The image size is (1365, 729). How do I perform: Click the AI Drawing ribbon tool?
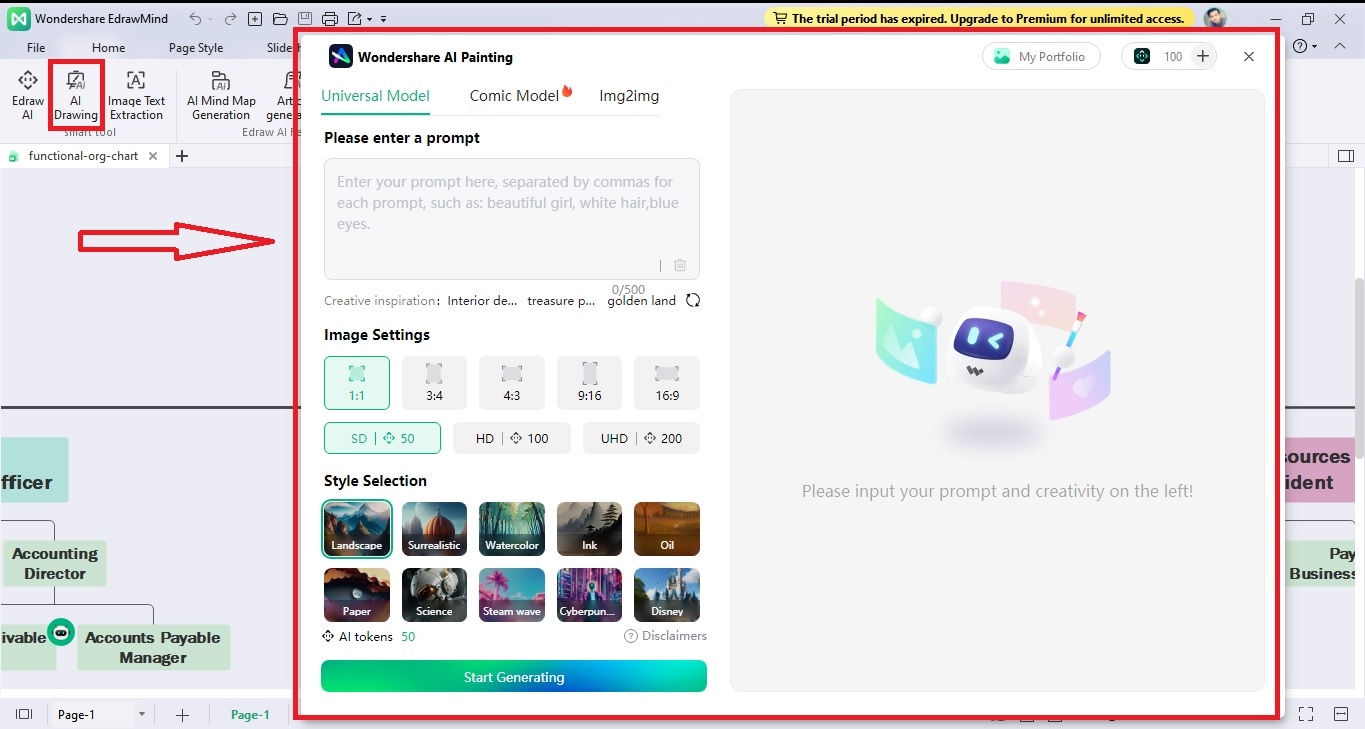point(76,94)
